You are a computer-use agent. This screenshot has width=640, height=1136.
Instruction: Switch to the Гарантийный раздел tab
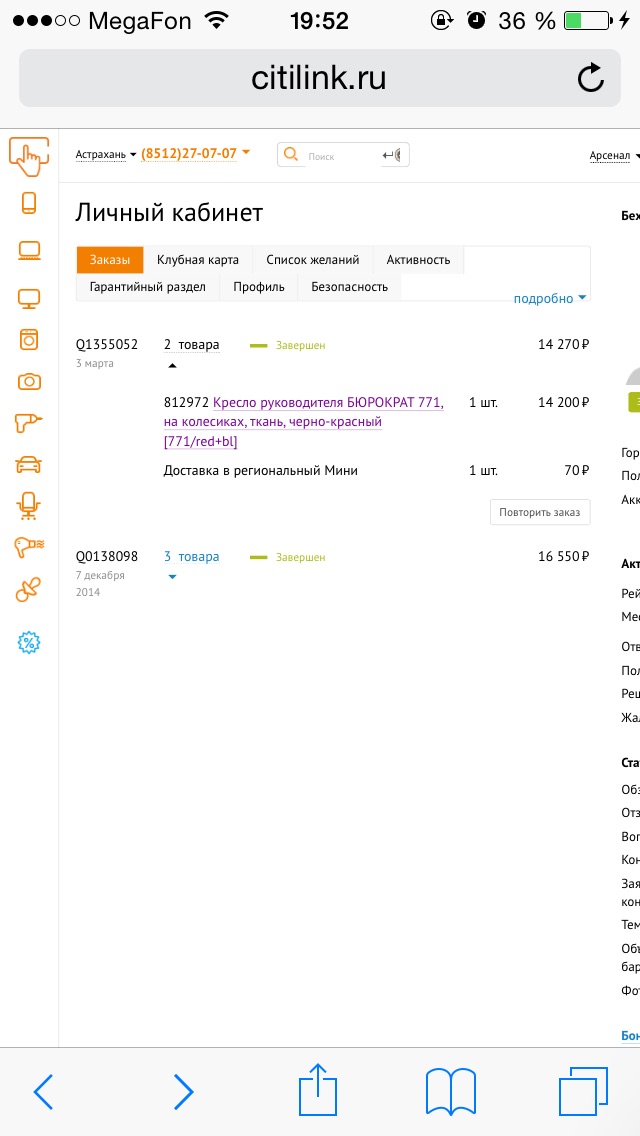148,287
